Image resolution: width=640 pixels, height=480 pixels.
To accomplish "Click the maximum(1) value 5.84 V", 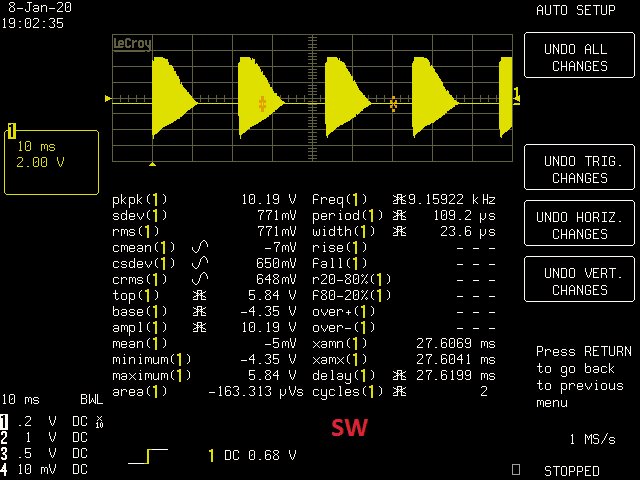I will tap(272, 375).
